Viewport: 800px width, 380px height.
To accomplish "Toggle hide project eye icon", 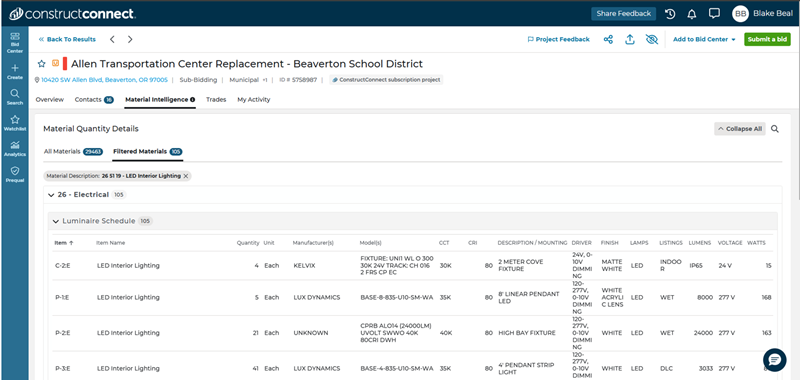I will click(652, 39).
